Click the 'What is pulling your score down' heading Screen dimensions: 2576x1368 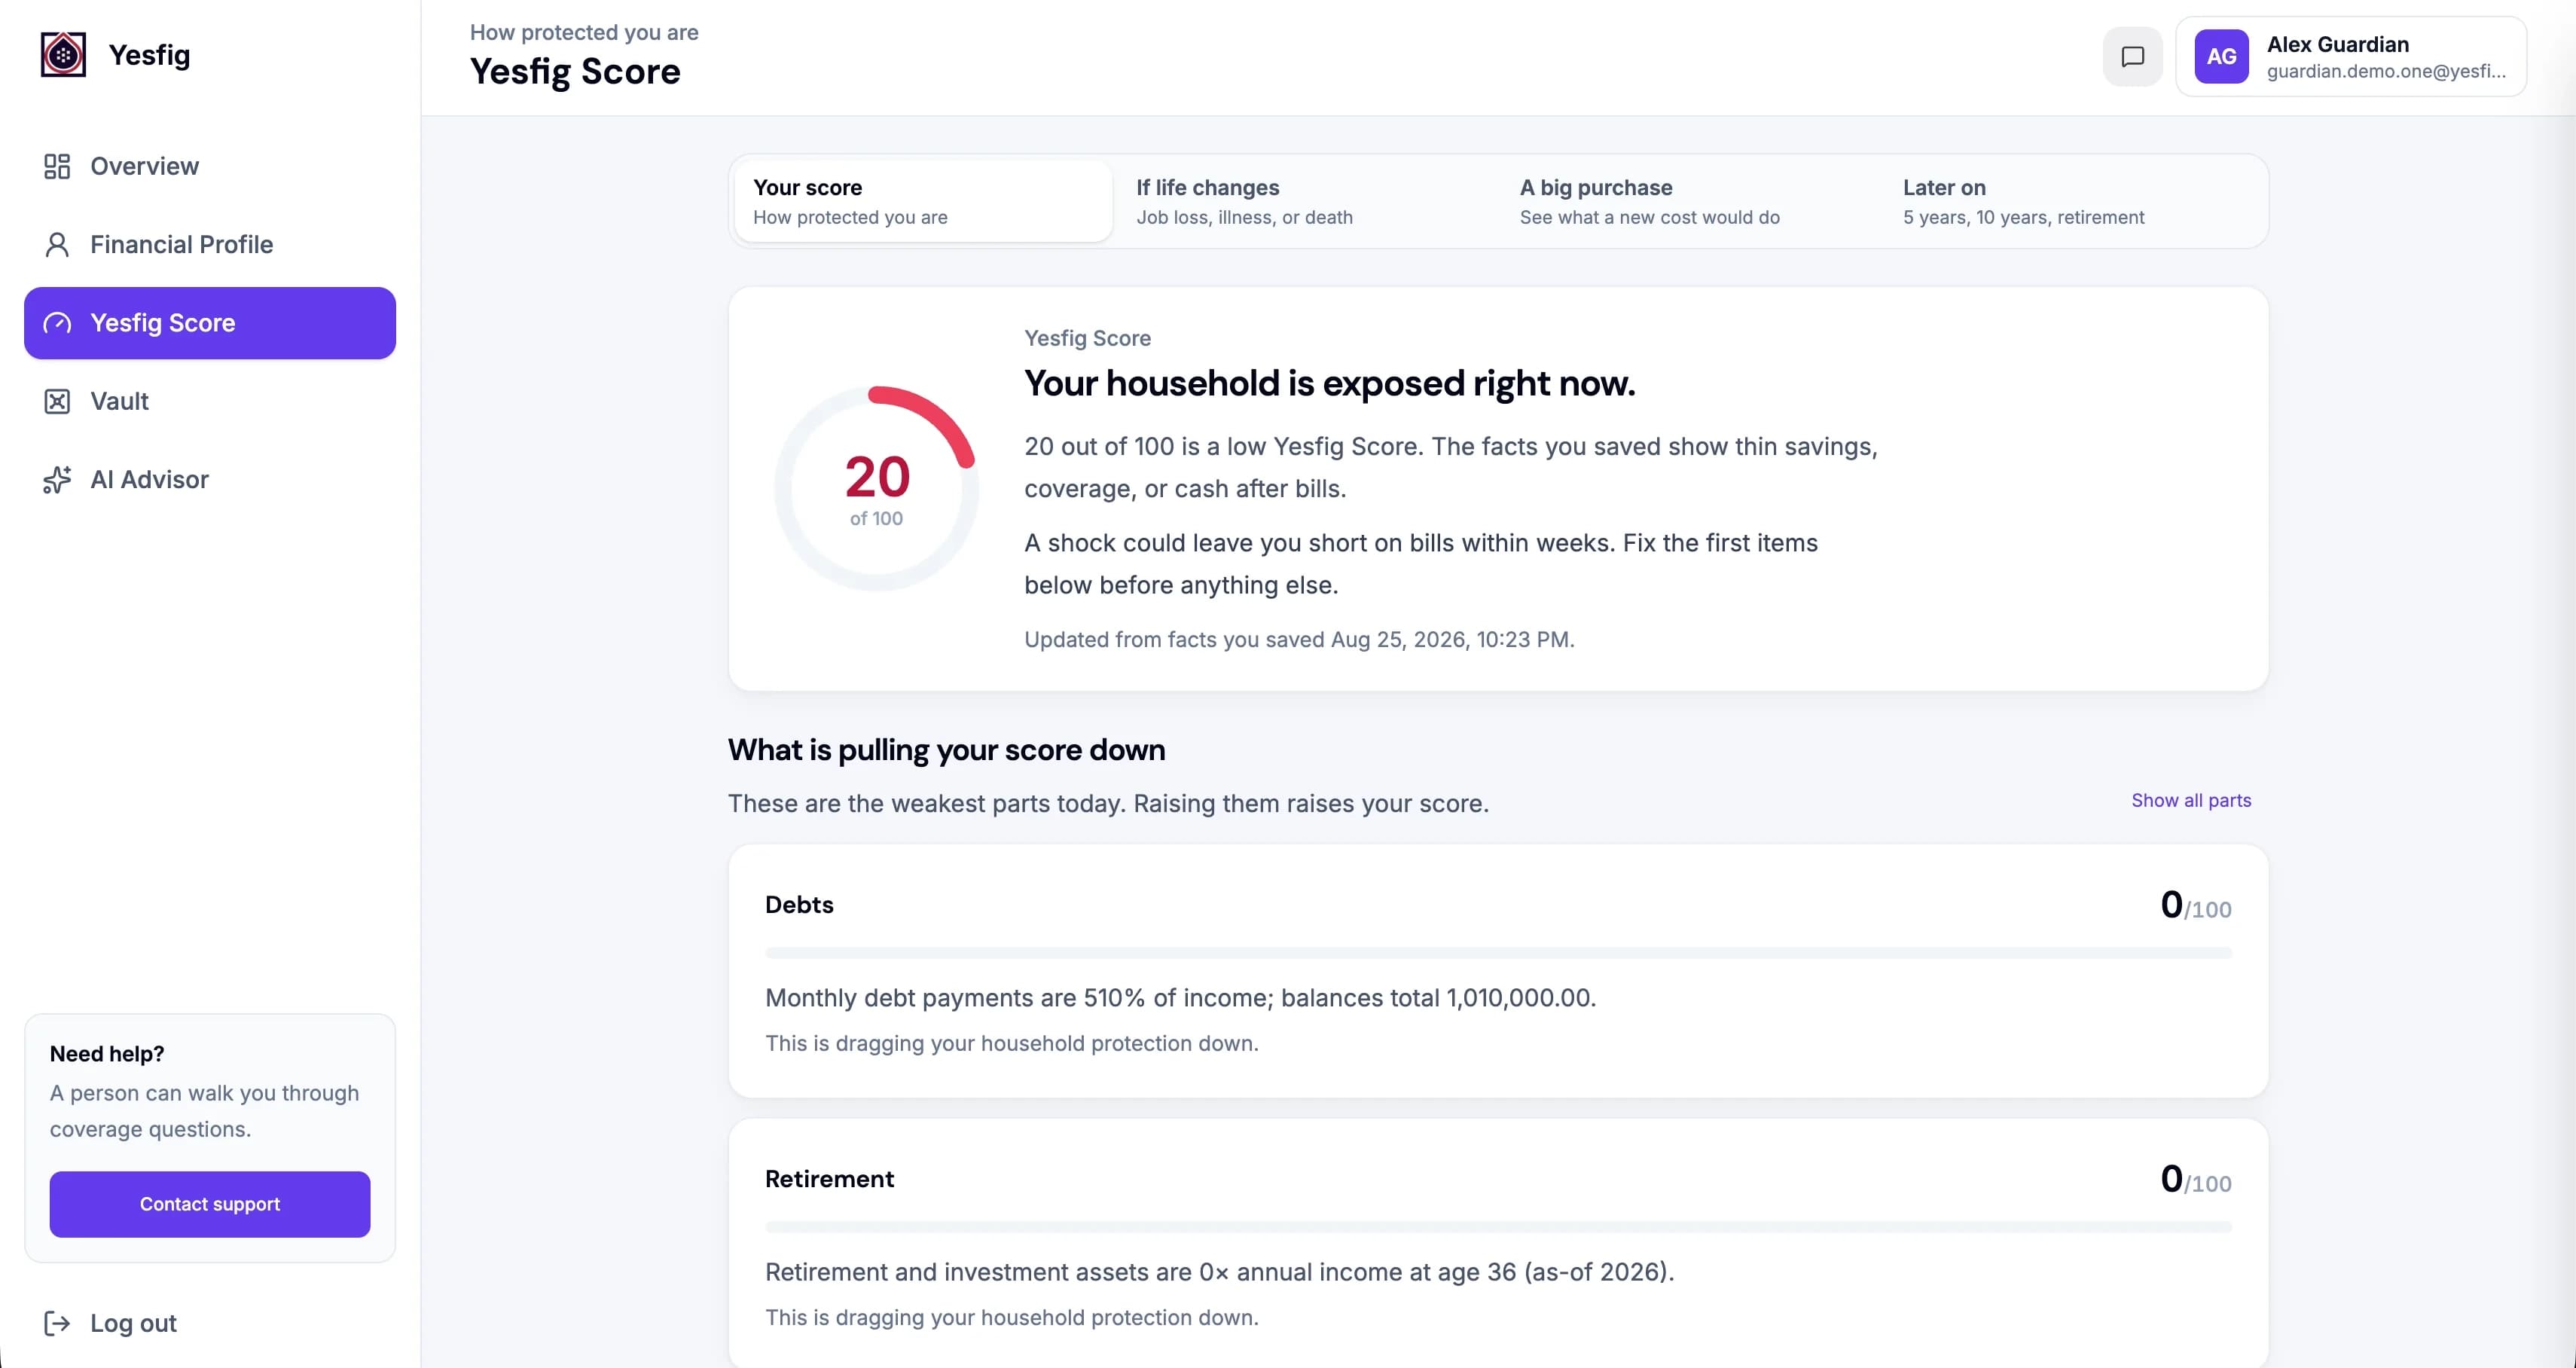946,750
